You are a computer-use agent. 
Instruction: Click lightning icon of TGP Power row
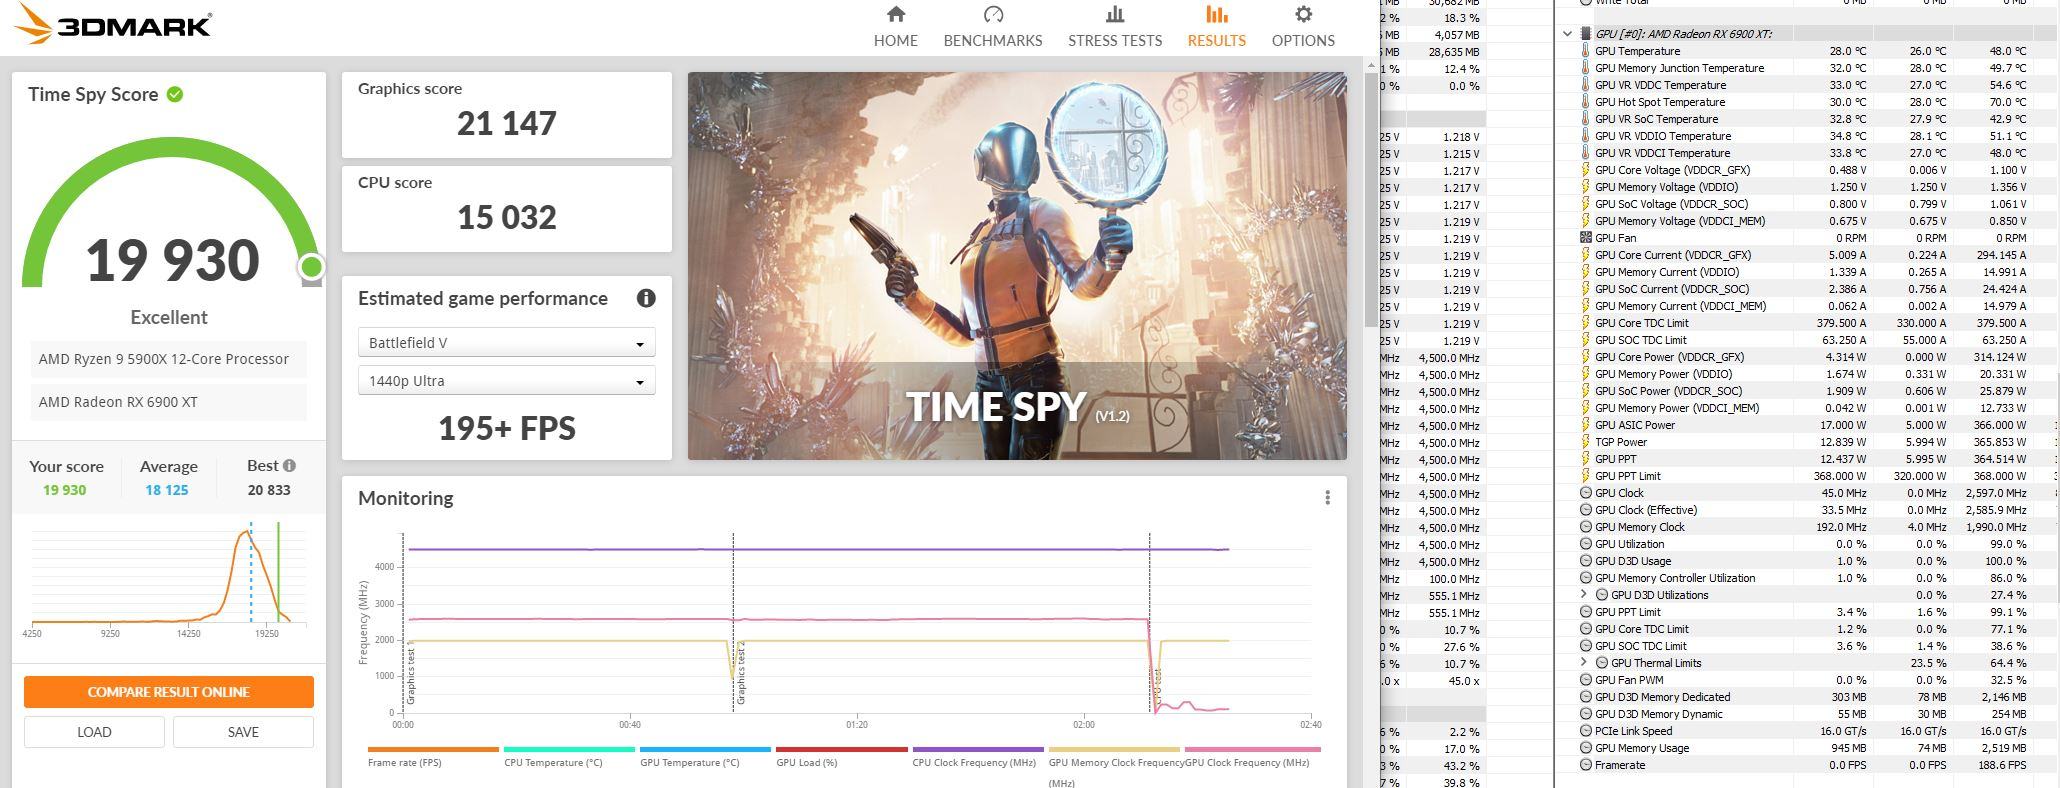[1585, 442]
